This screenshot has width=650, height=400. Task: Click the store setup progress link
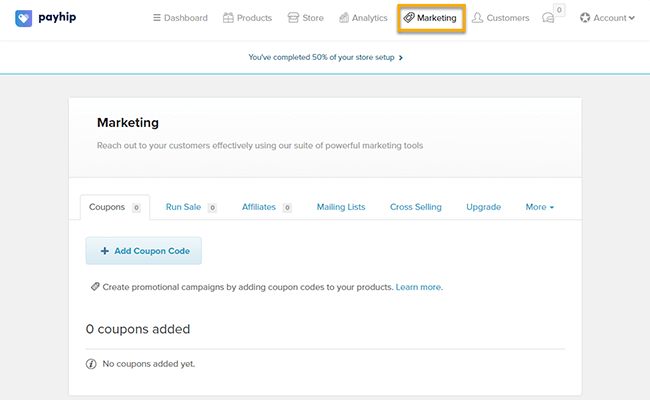pos(325,57)
